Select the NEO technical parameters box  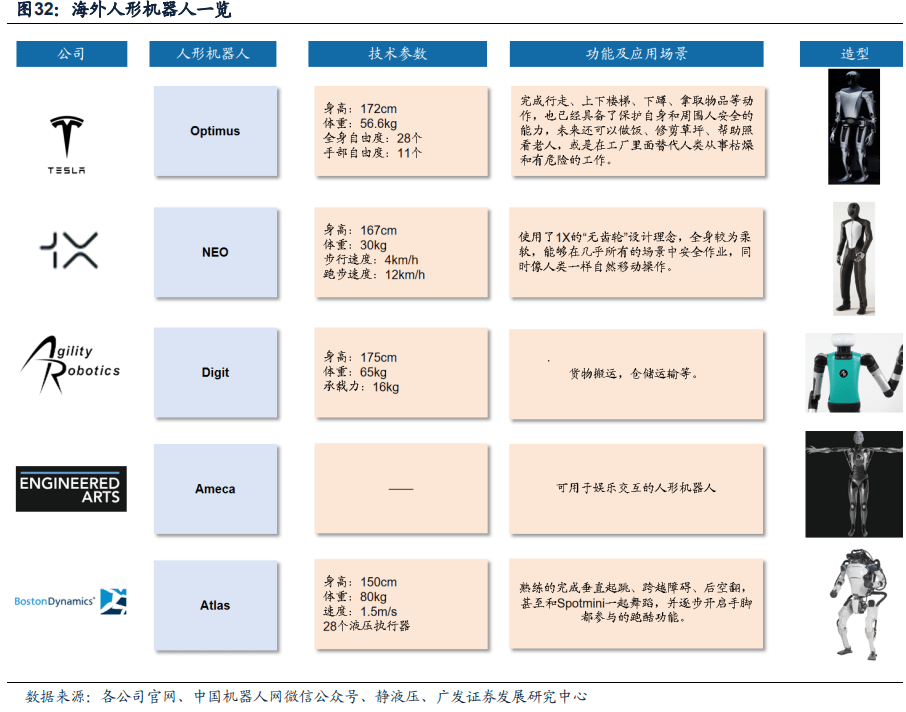pos(400,252)
